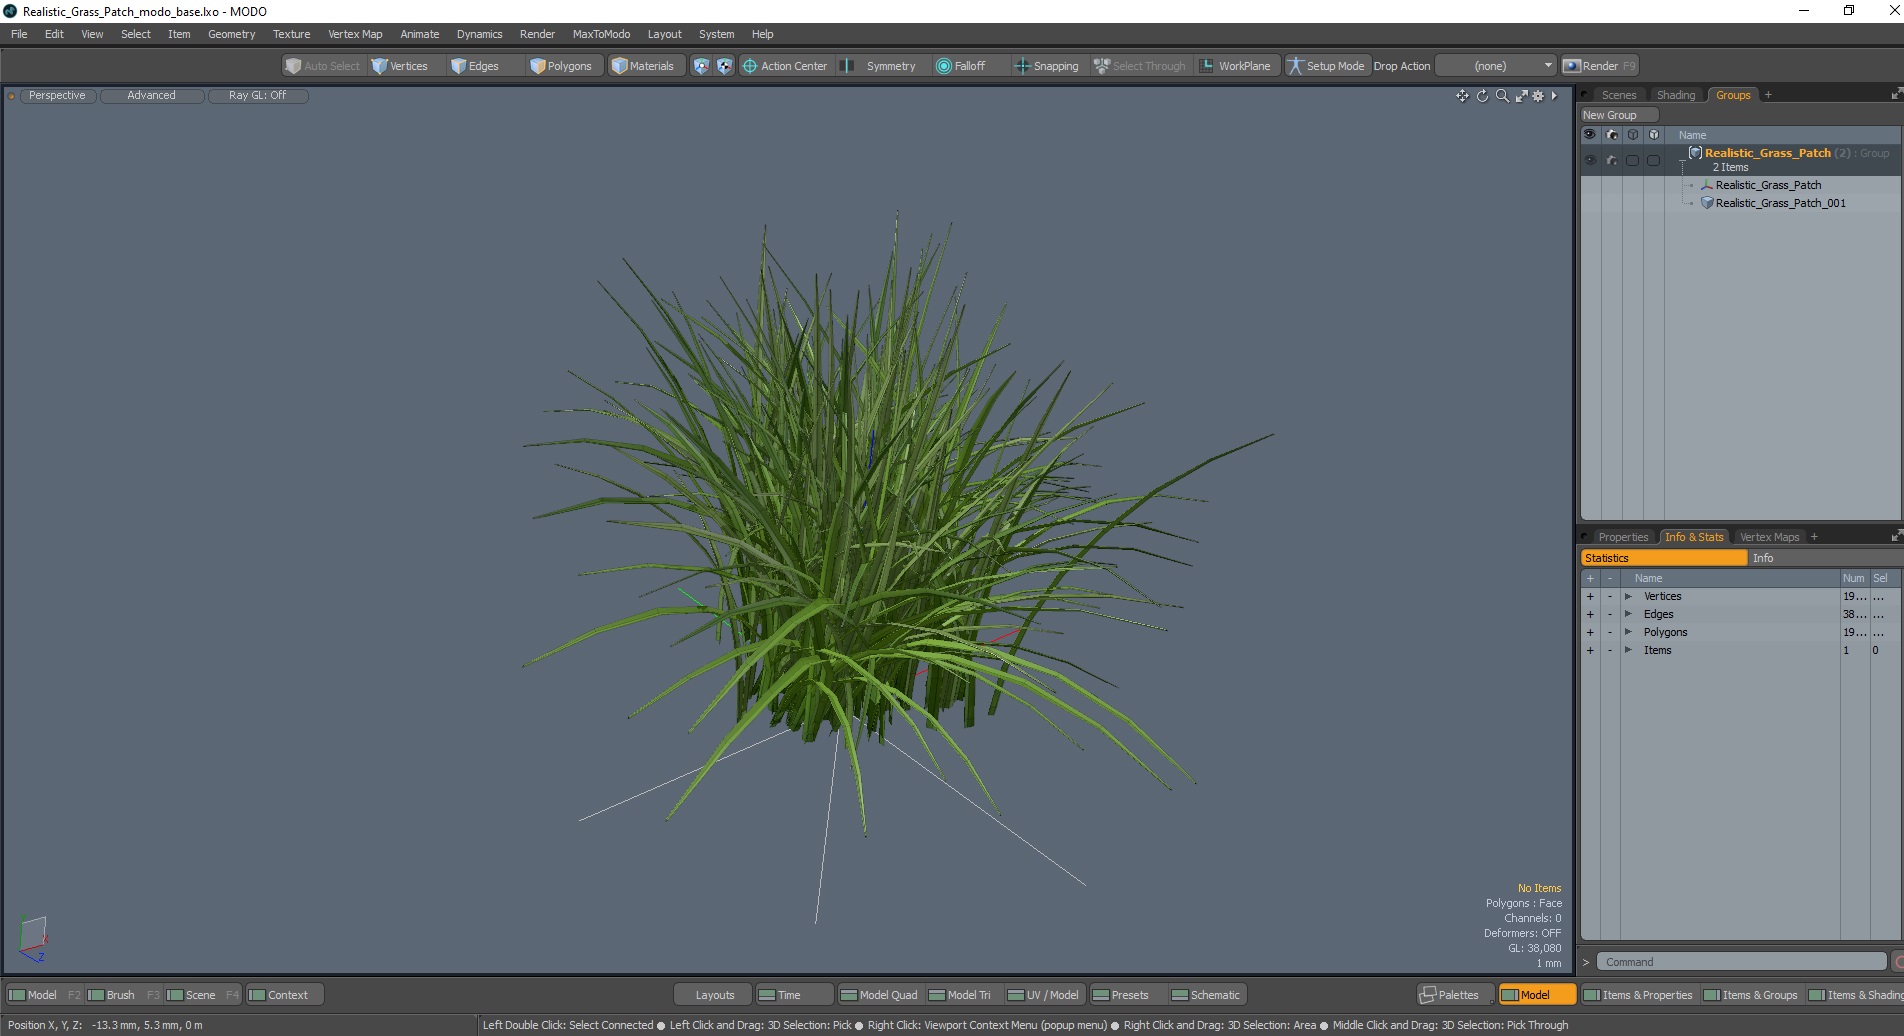Click the viewport pan icon

[1462, 96]
